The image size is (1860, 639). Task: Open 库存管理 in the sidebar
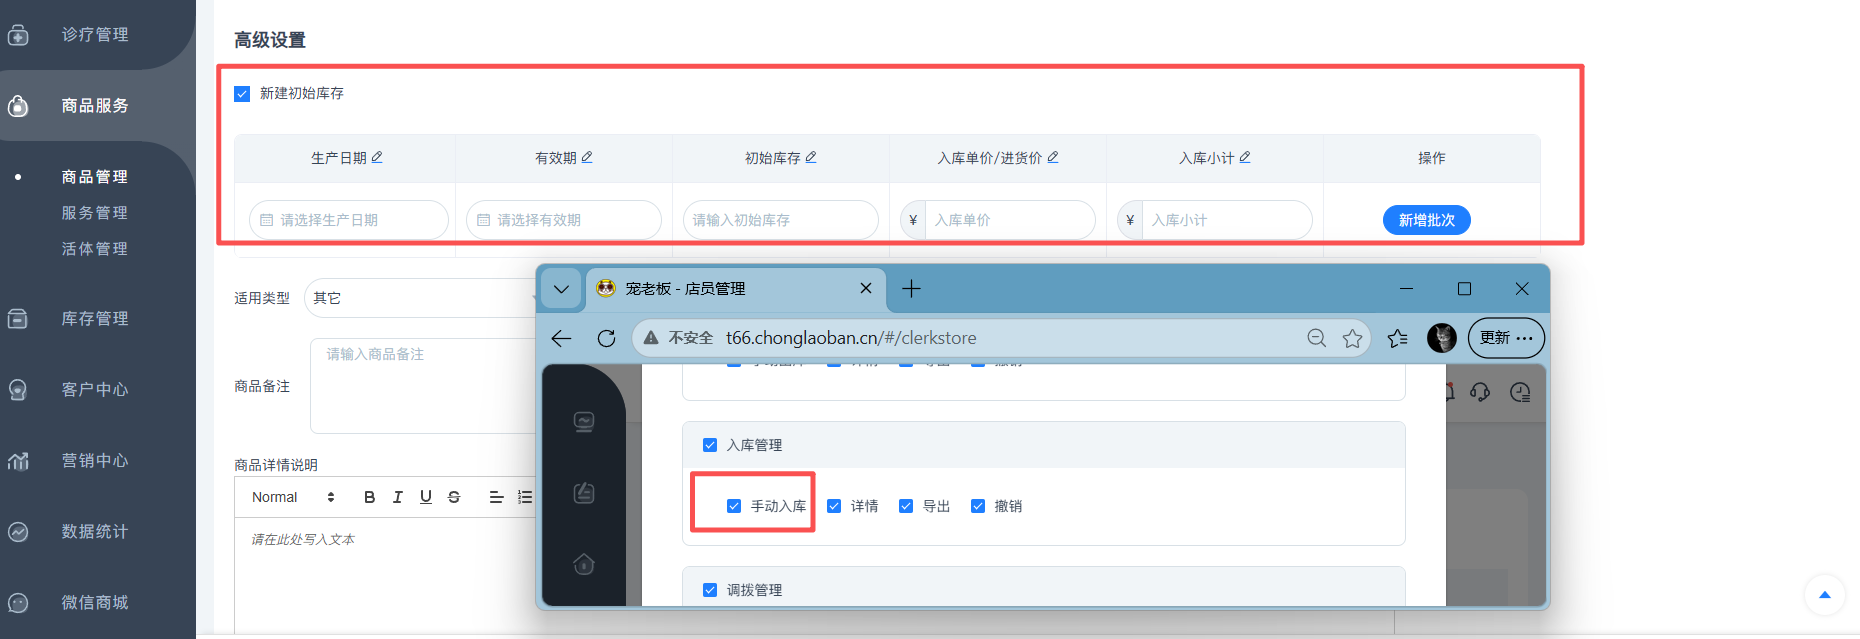[x=94, y=319]
